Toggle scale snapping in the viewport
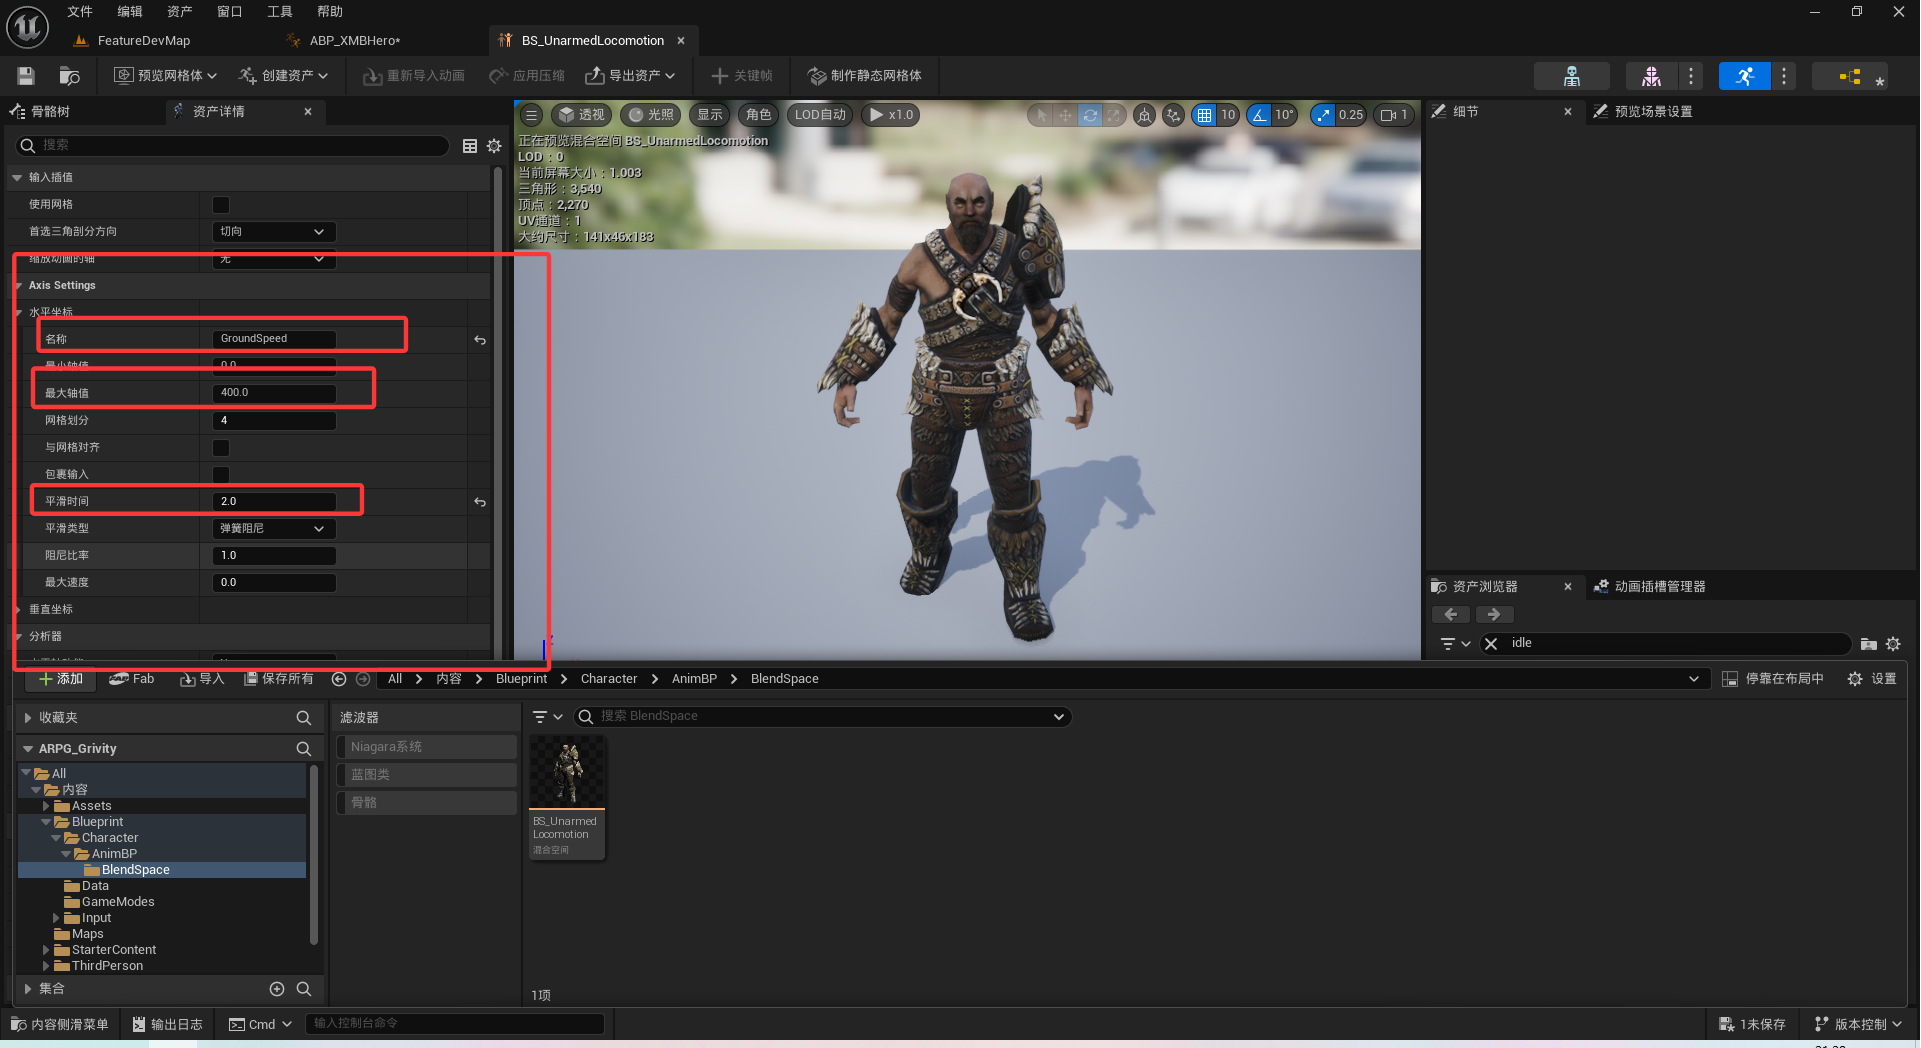 coord(1323,115)
